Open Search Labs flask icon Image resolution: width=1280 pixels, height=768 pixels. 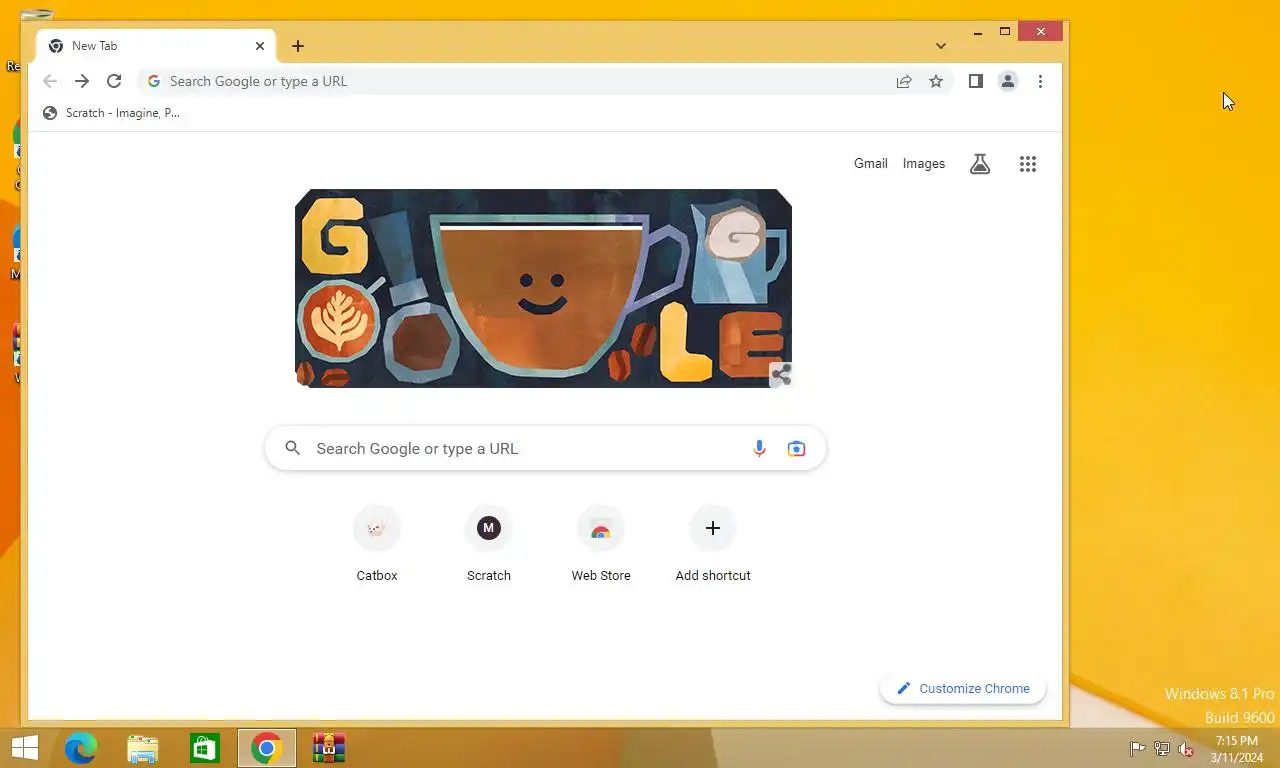tap(980, 164)
